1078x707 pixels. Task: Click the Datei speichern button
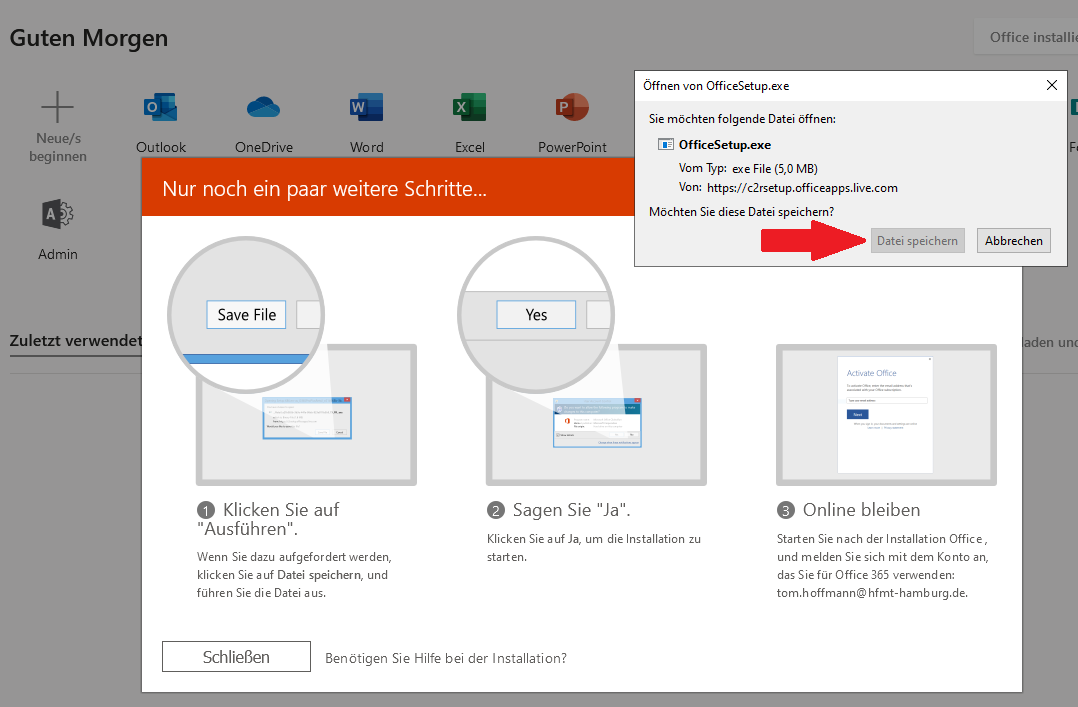tap(917, 241)
